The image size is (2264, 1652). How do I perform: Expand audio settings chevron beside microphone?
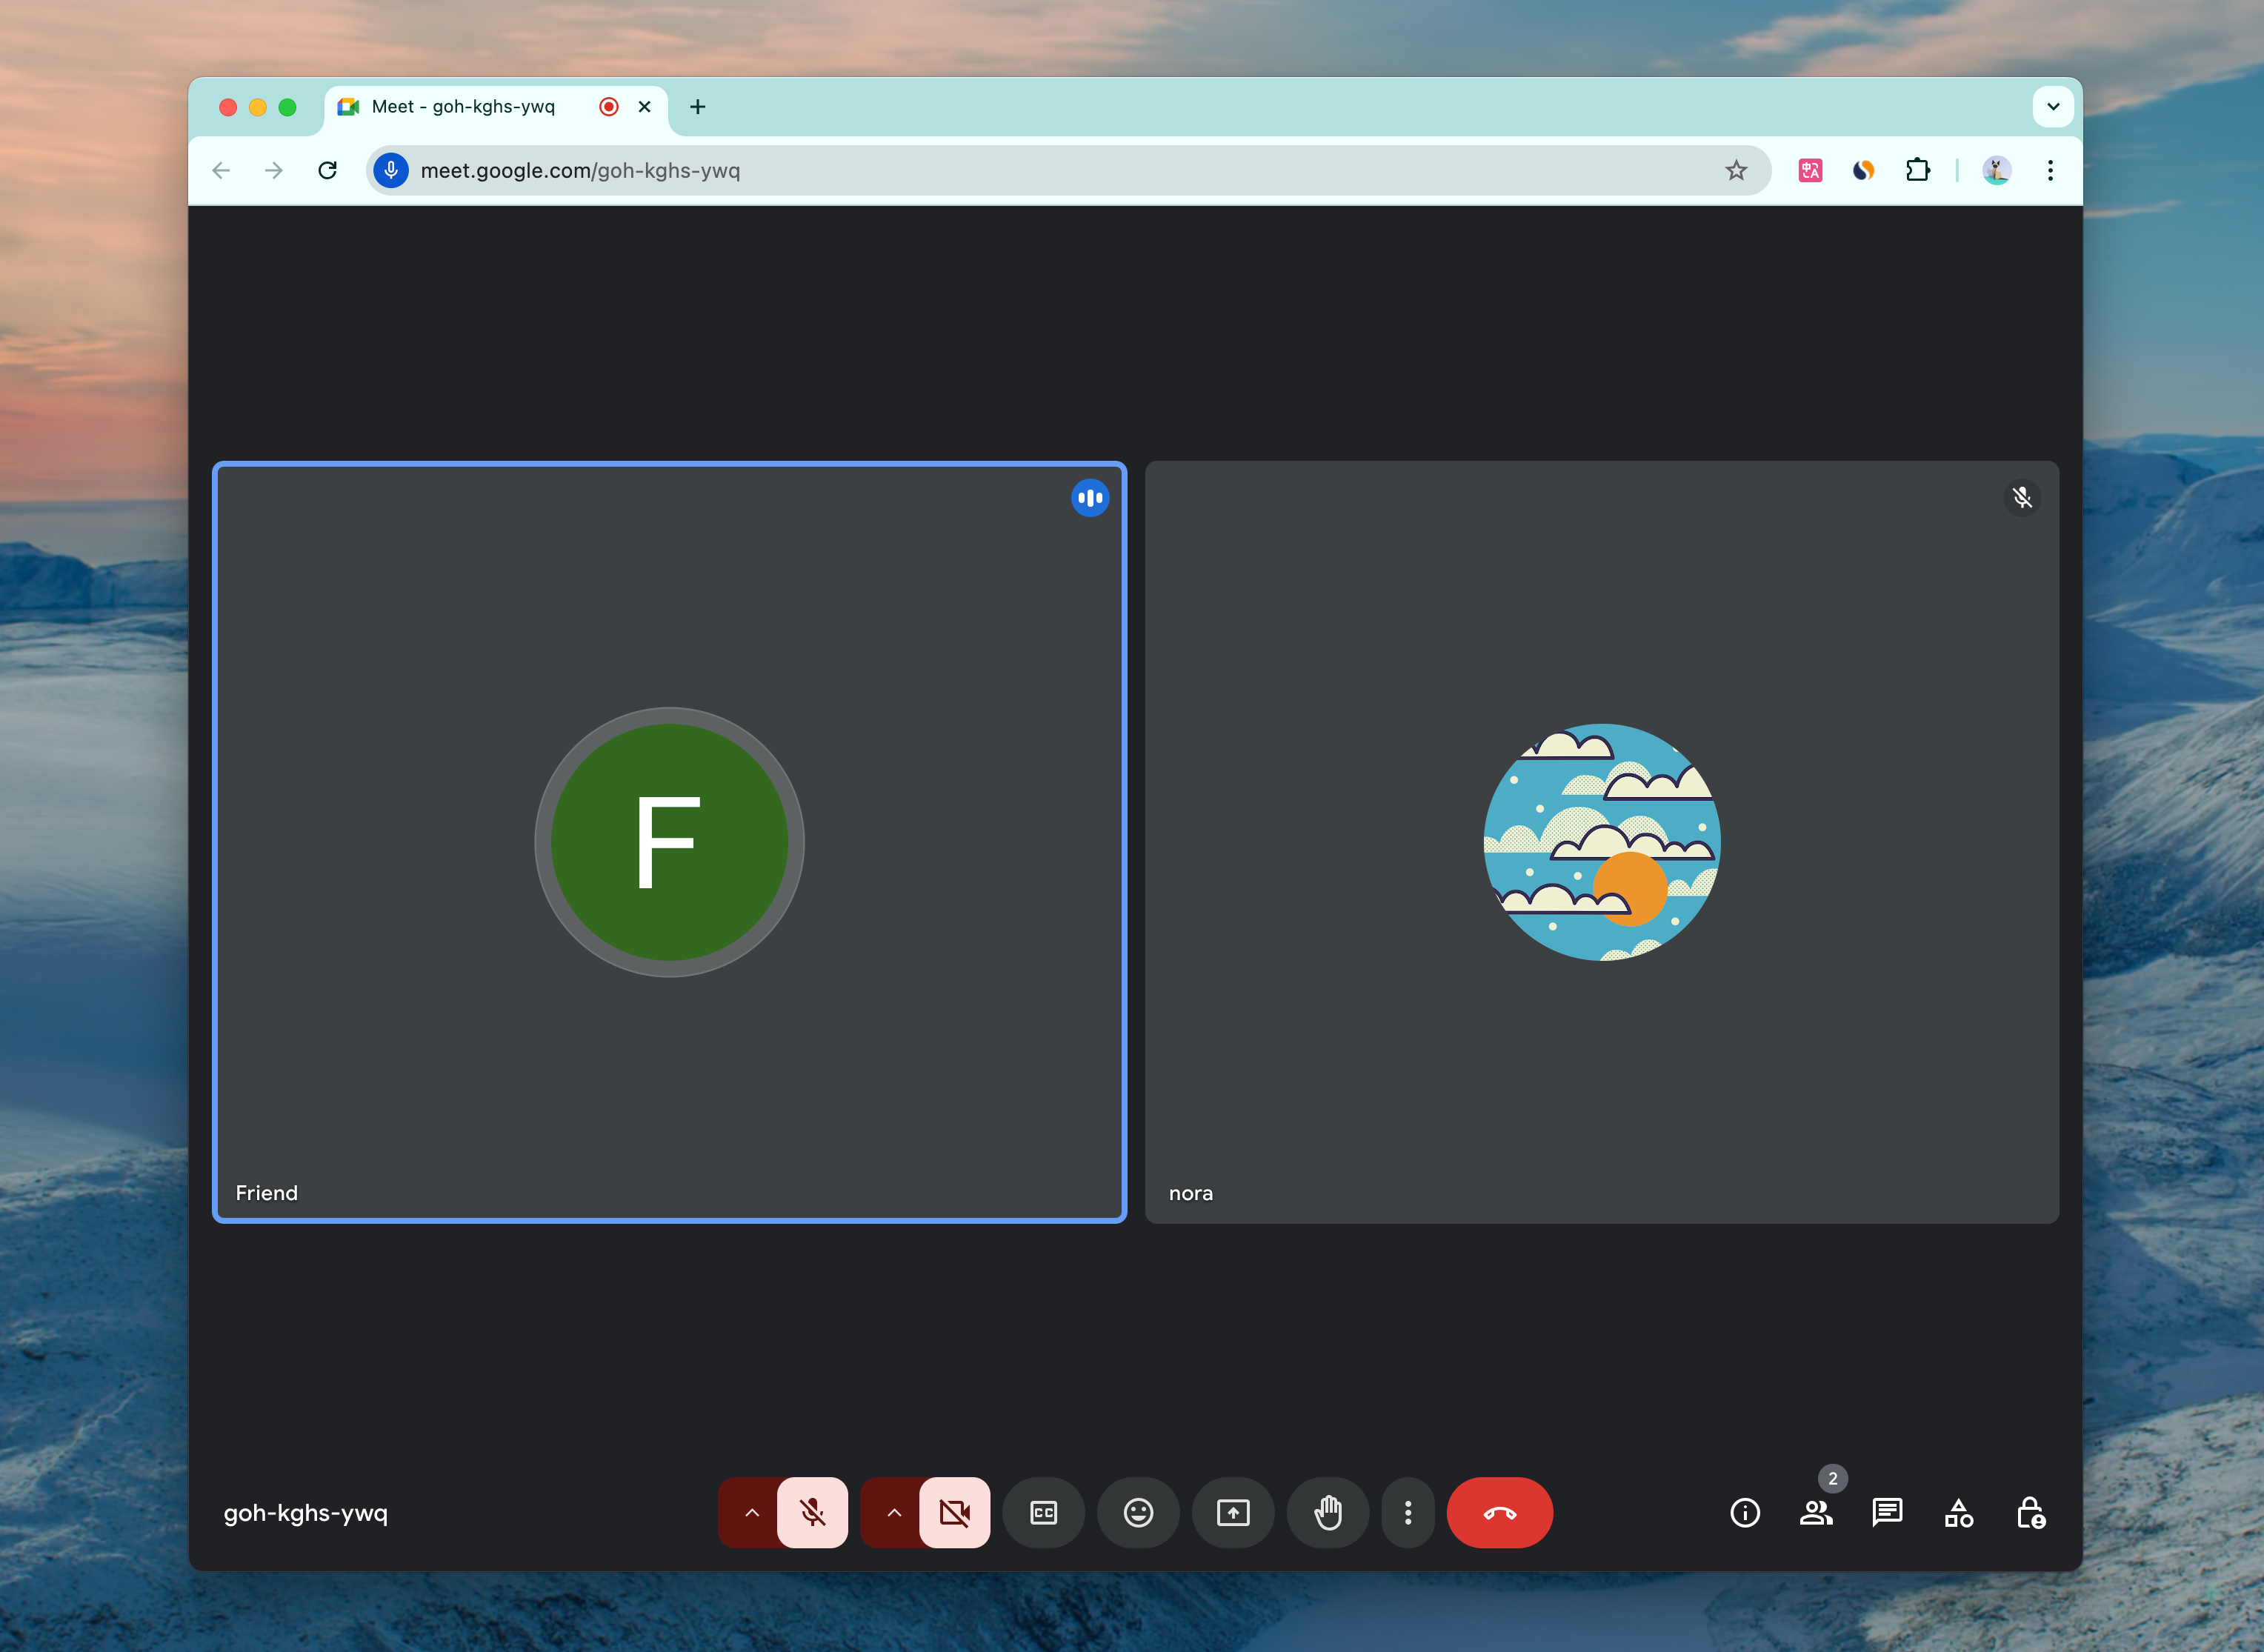point(752,1512)
